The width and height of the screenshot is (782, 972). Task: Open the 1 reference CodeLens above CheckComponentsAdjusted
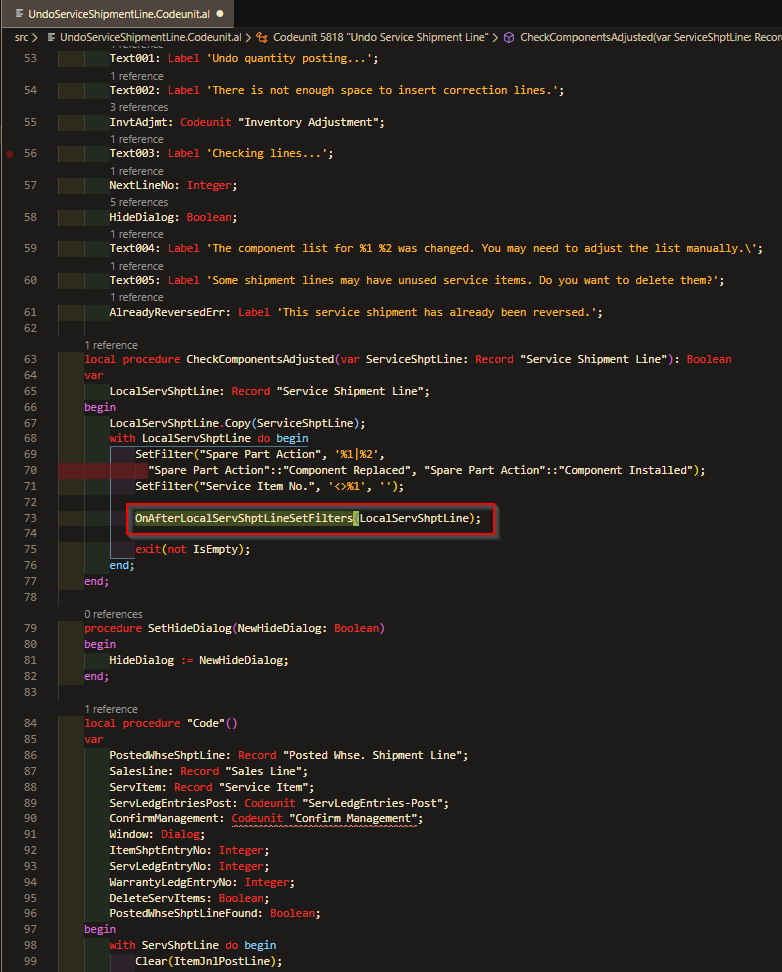(112, 344)
